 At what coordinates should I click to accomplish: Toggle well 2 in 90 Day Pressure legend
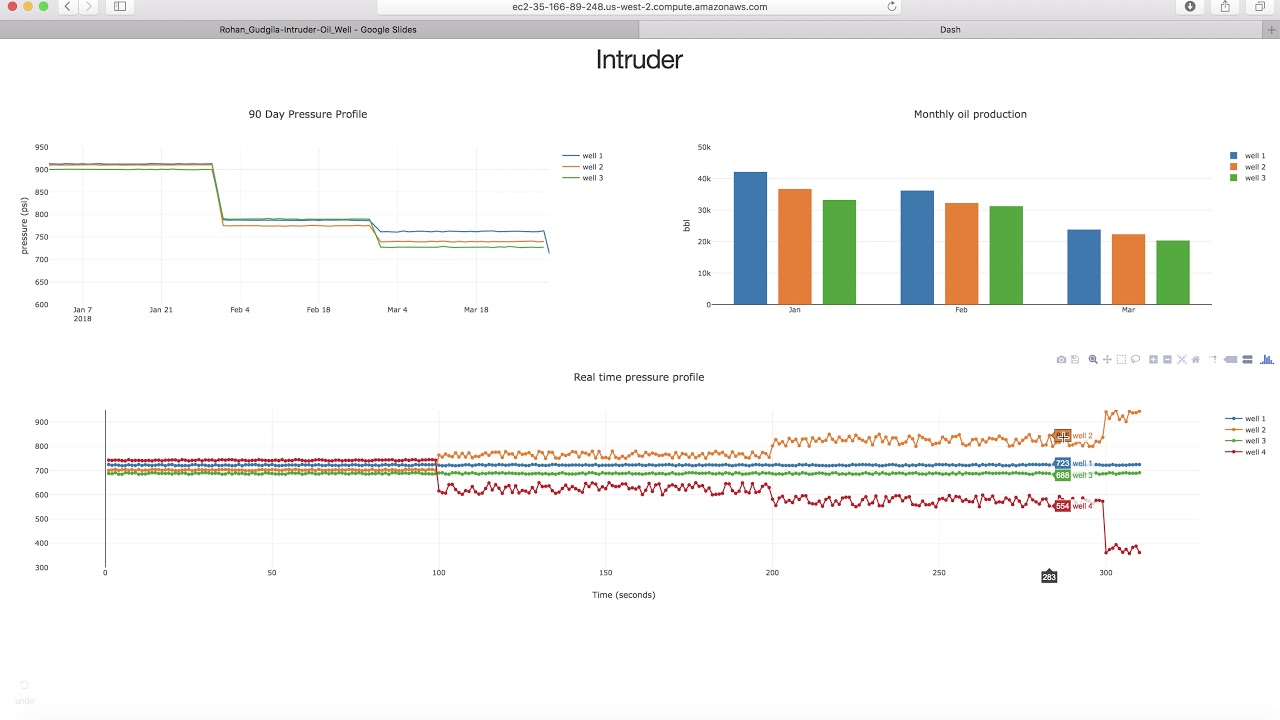[x=583, y=167]
